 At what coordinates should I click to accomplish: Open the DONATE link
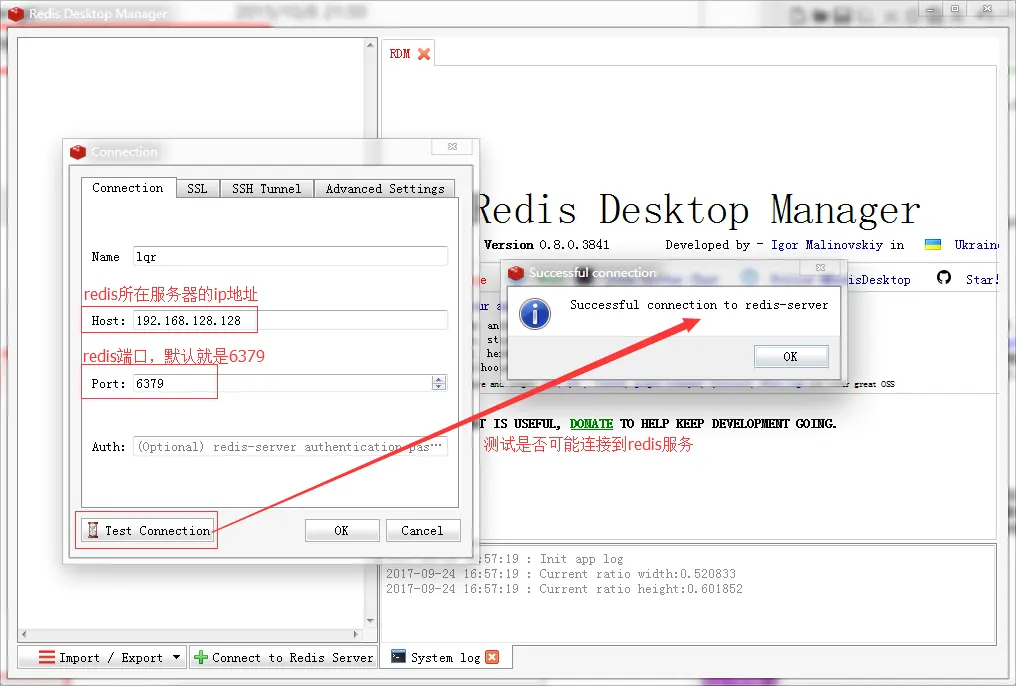(x=591, y=424)
